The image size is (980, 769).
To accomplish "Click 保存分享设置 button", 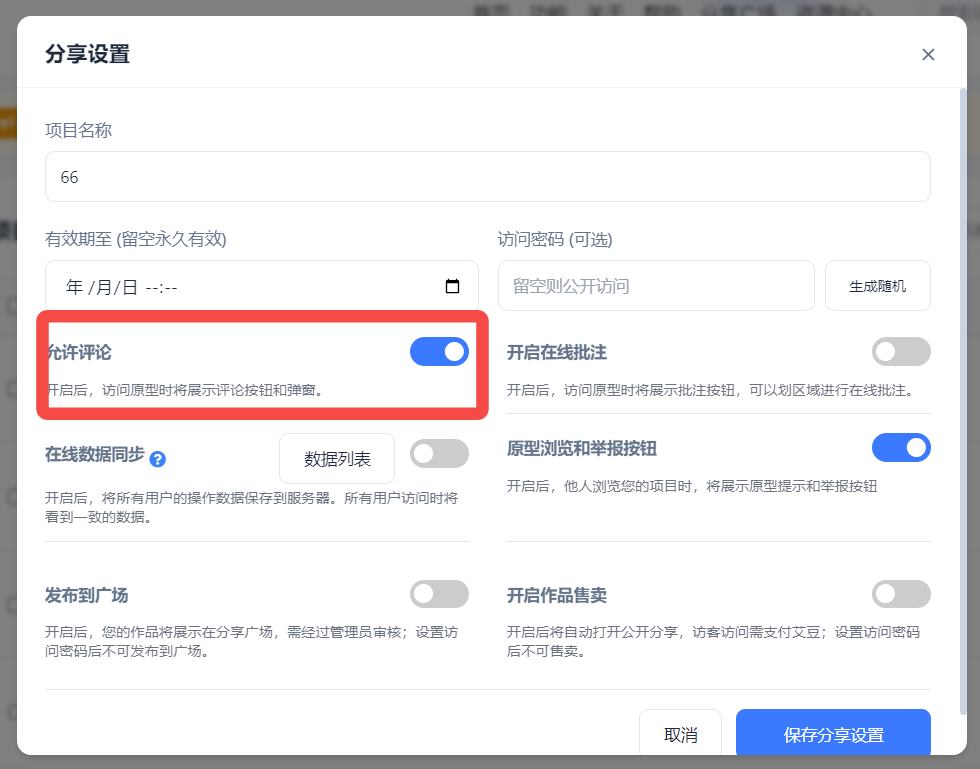I will click(x=833, y=734).
